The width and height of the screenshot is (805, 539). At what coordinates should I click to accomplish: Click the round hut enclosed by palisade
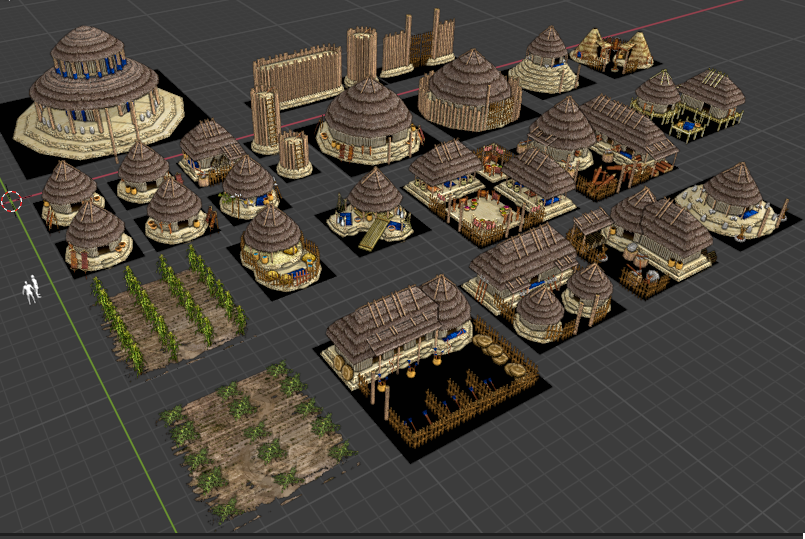(x=468, y=88)
